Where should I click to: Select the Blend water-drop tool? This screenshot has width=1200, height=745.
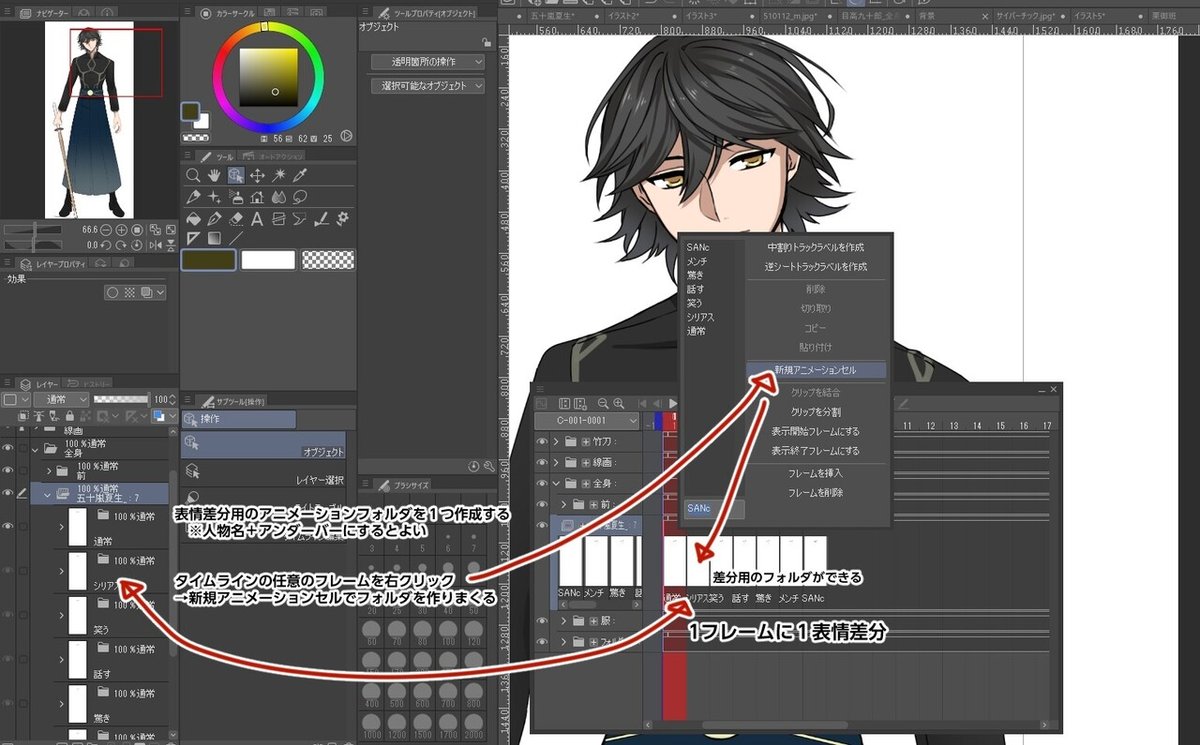click(x=278, y=197)
